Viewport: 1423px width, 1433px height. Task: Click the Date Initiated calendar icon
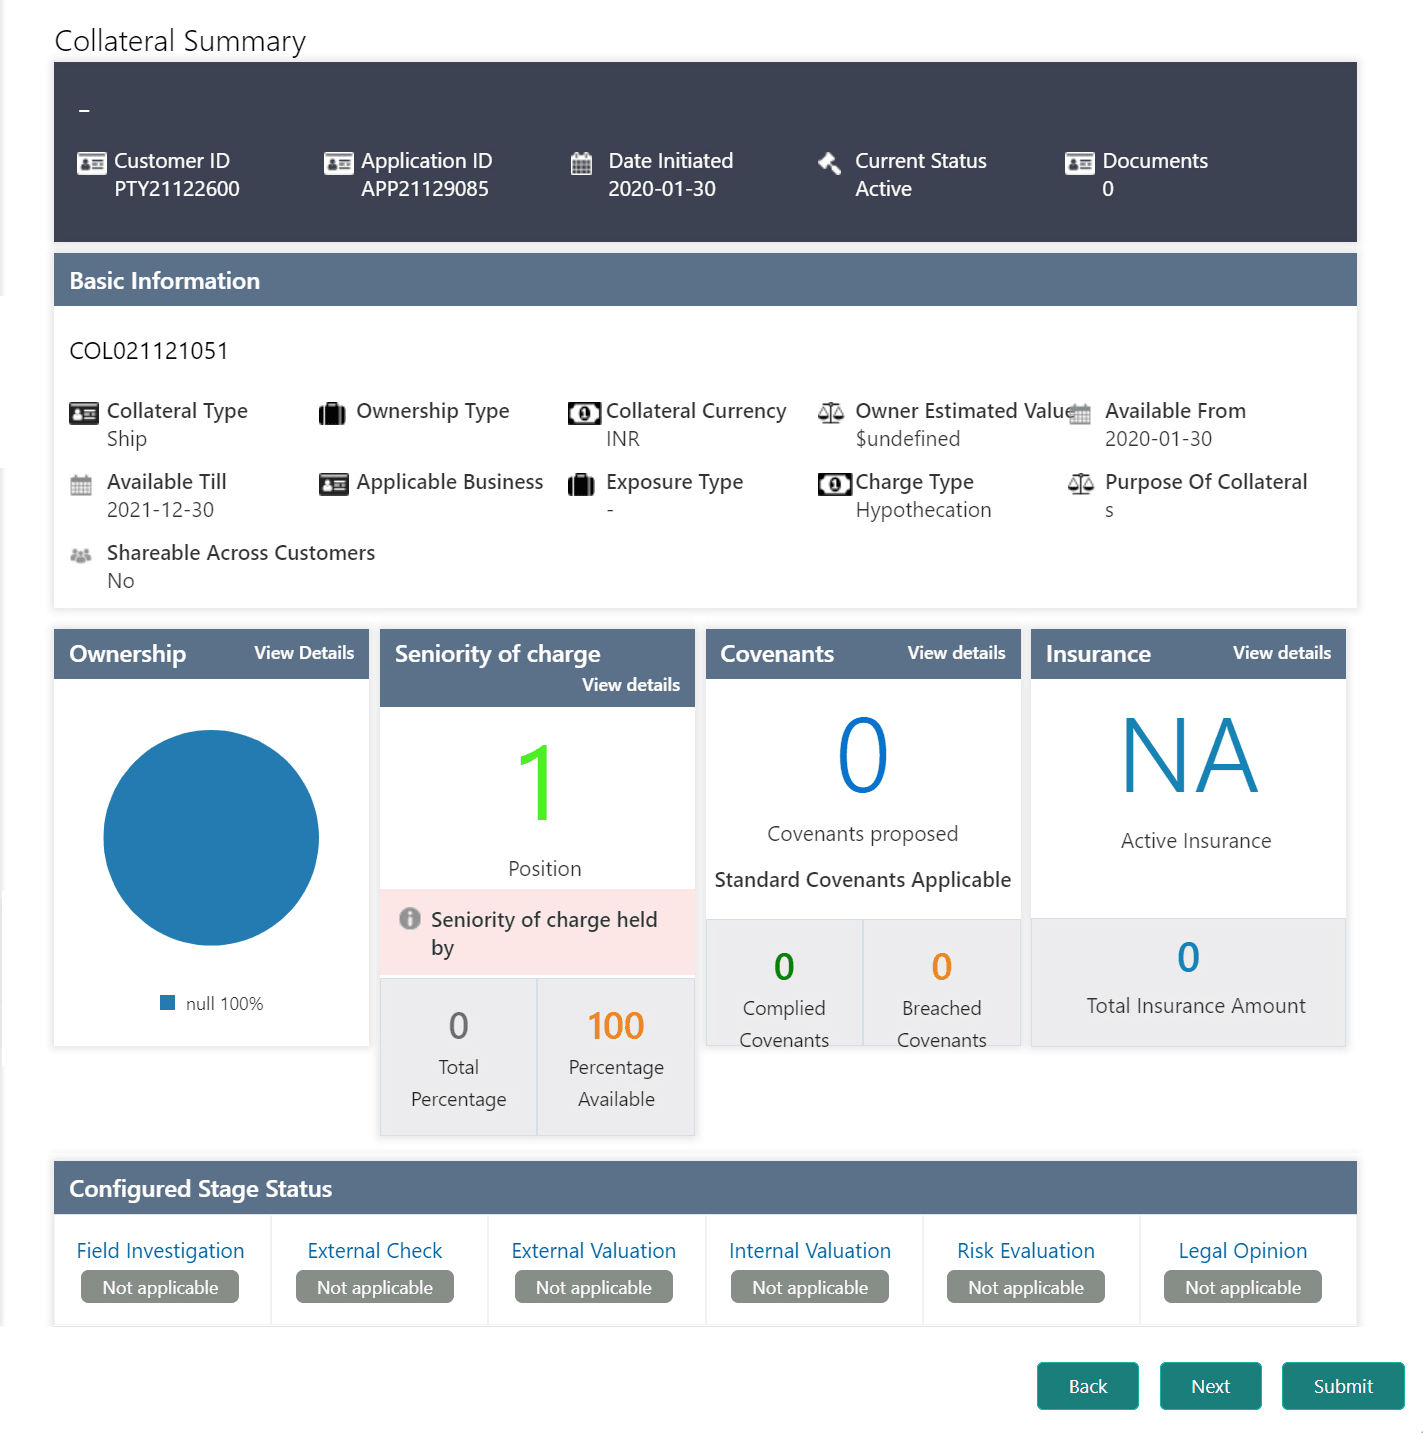coord(583,163)
